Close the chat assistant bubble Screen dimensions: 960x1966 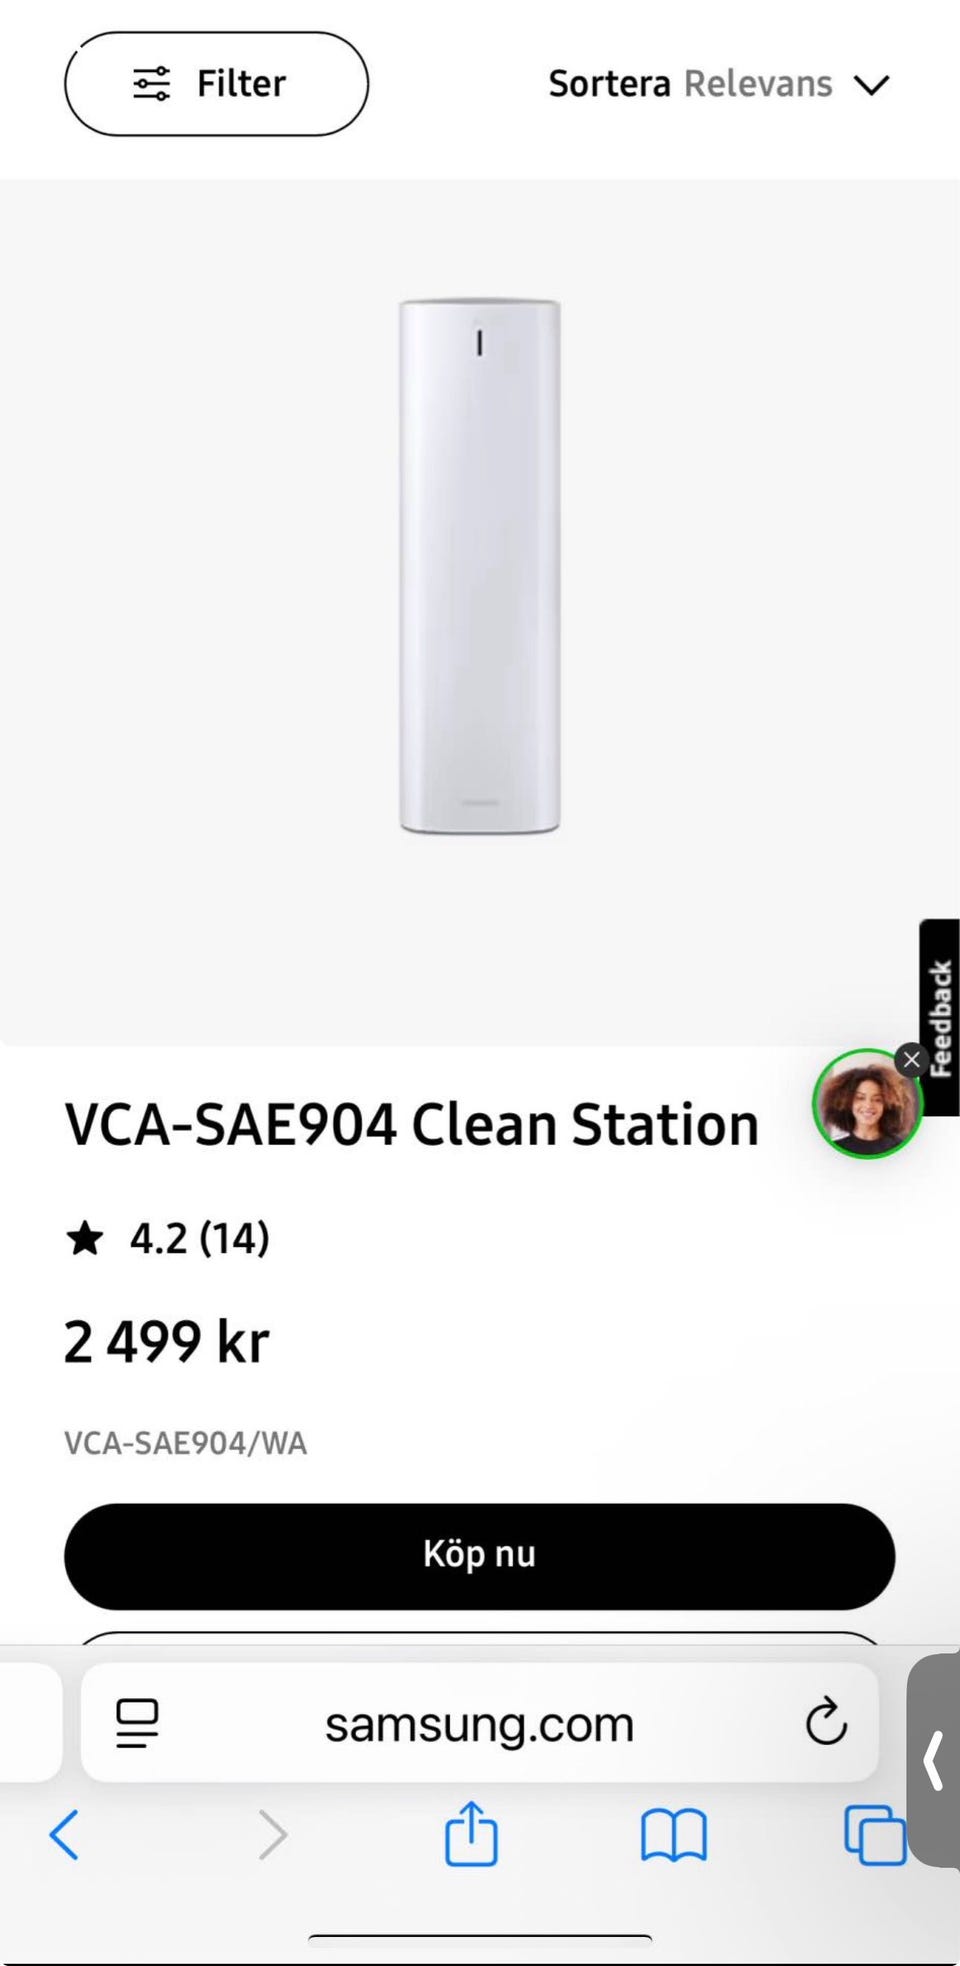click(x=911, y=1060)
